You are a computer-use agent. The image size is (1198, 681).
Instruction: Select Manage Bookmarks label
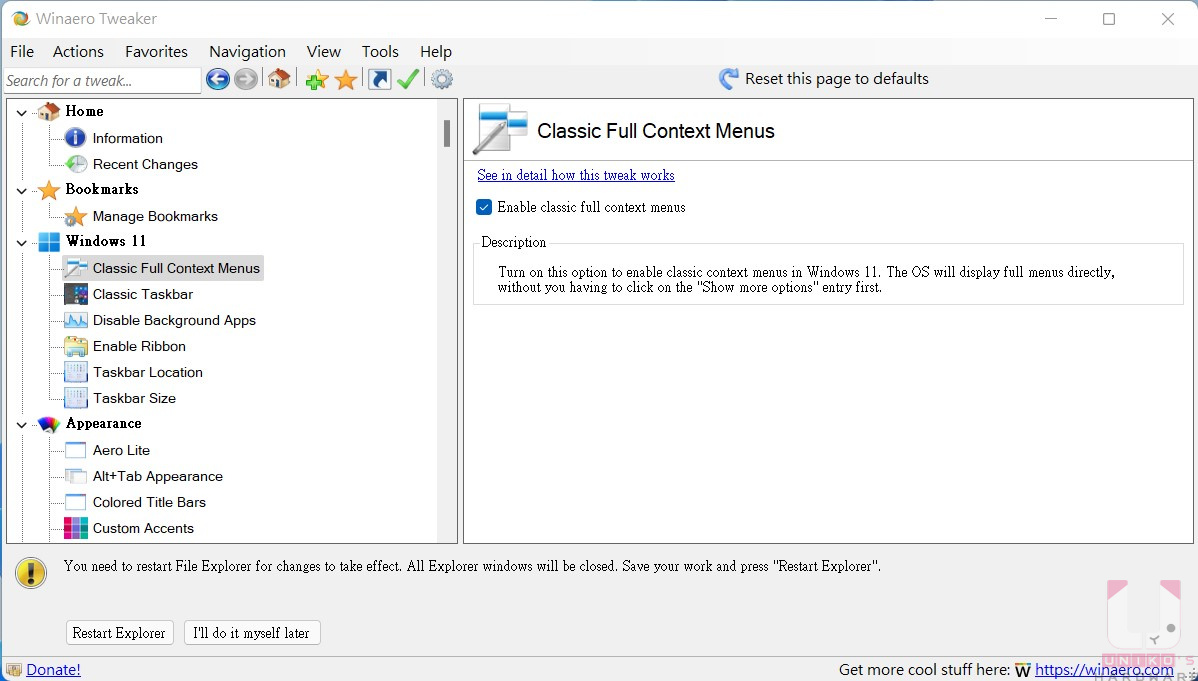155,216
